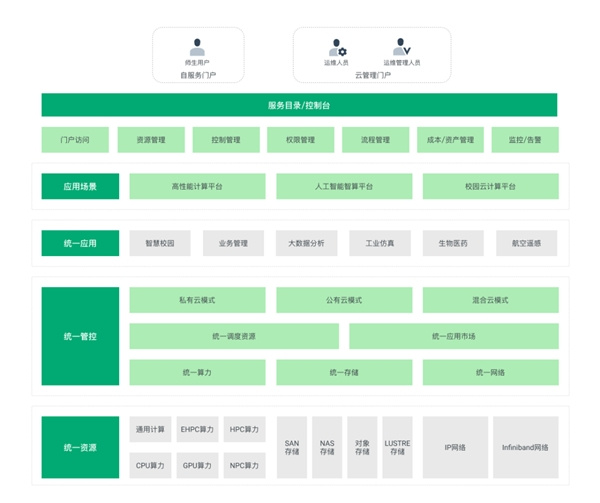600x503 pixels.
Task: Click the 统一网络 box
Action: point(491,372)
